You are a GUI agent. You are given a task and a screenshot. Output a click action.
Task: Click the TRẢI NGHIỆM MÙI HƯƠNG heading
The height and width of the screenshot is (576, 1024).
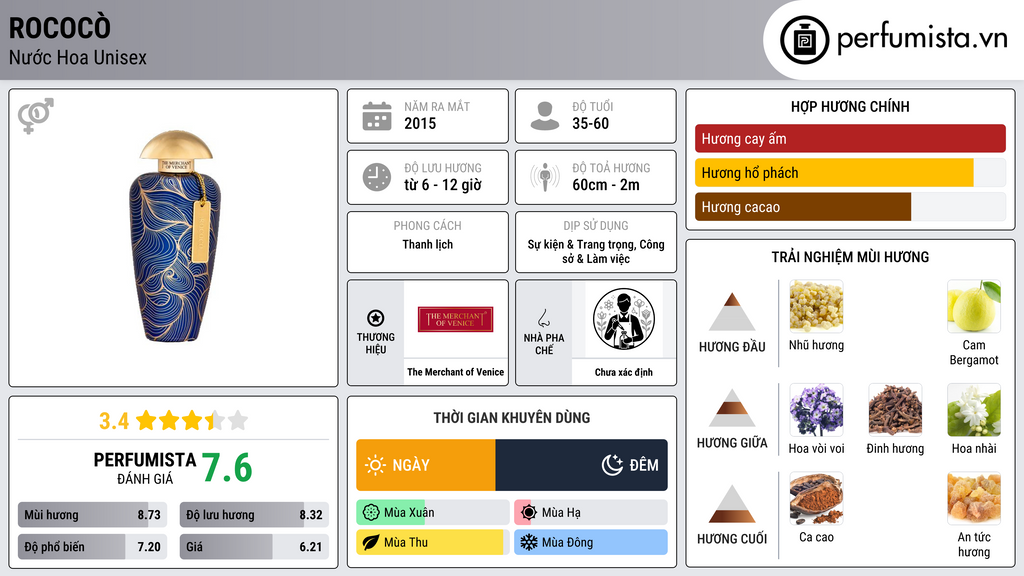850,257
